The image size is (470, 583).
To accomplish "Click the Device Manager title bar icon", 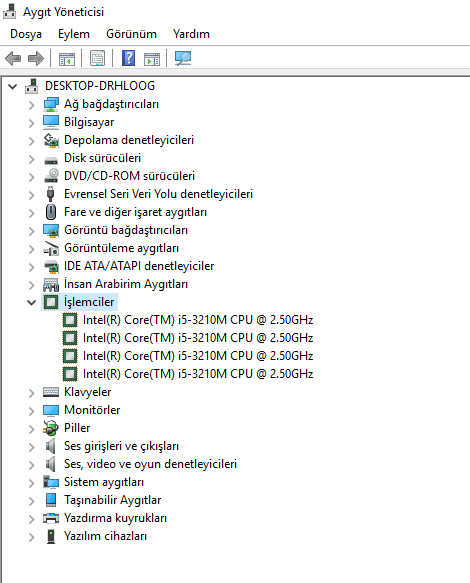I will pyautogui.click(x=10, y=12).
